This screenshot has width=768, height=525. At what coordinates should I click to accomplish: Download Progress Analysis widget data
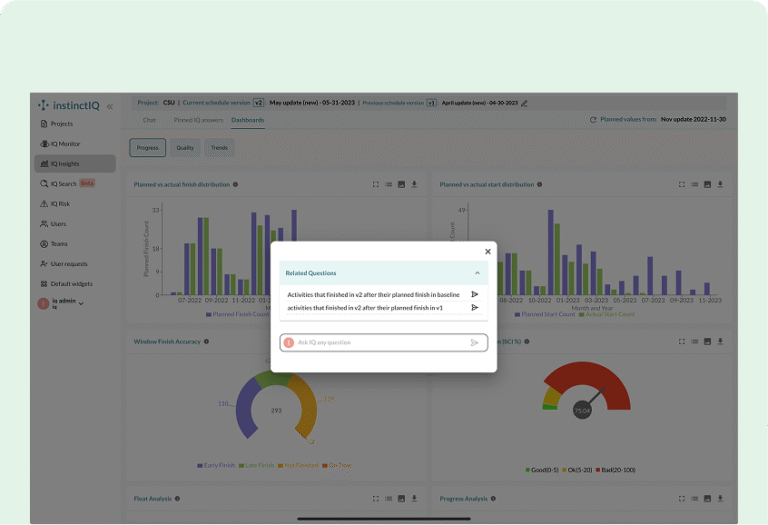(x=720, y=499)
